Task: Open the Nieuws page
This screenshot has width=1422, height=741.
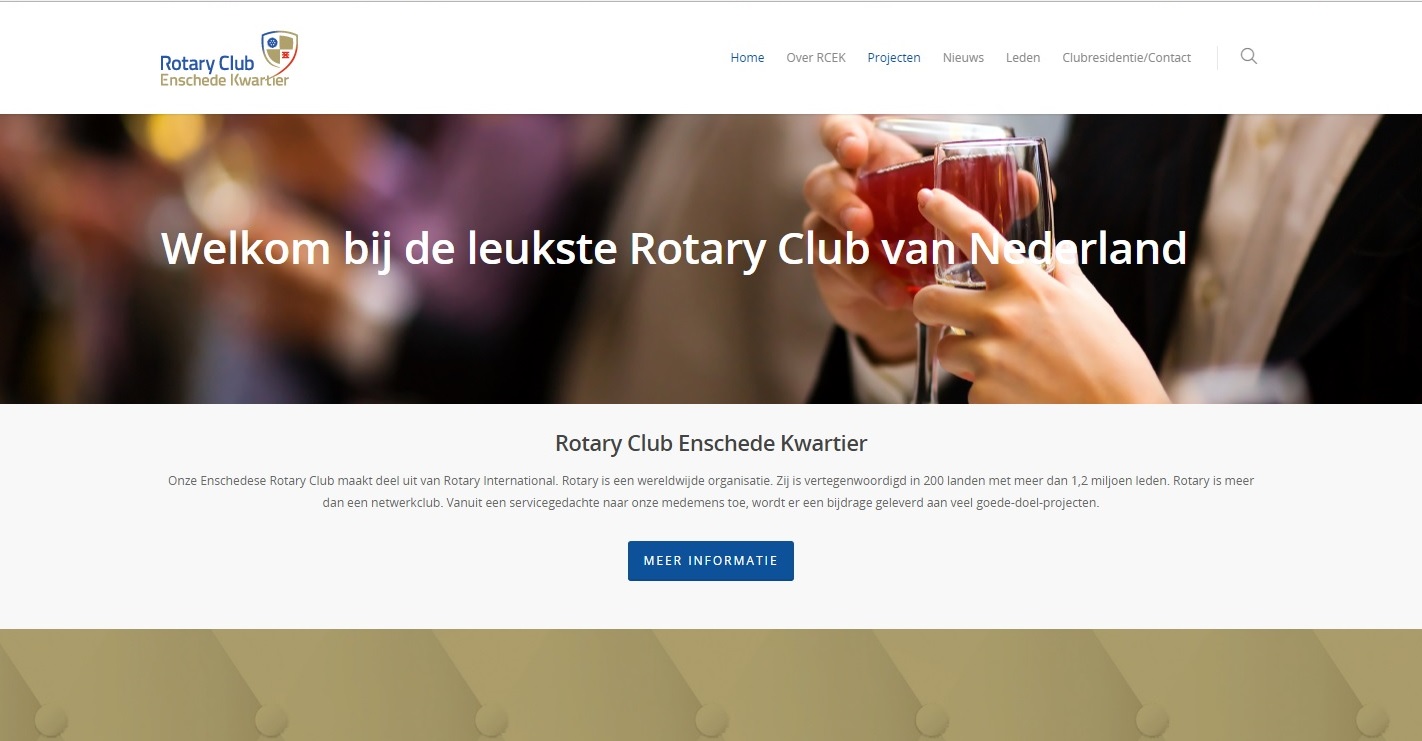Action: [x=963, y=58]
